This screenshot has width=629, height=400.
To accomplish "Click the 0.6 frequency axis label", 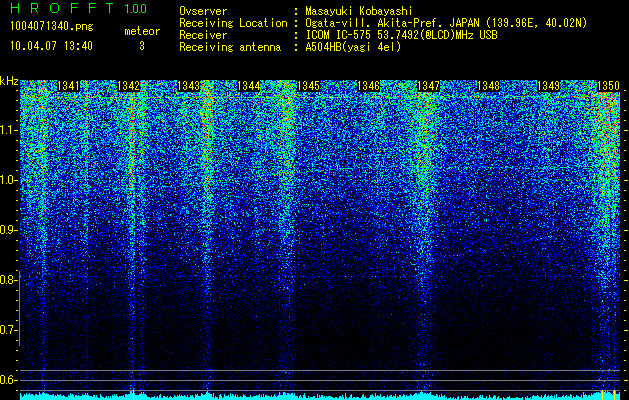I will coord(8,380).
